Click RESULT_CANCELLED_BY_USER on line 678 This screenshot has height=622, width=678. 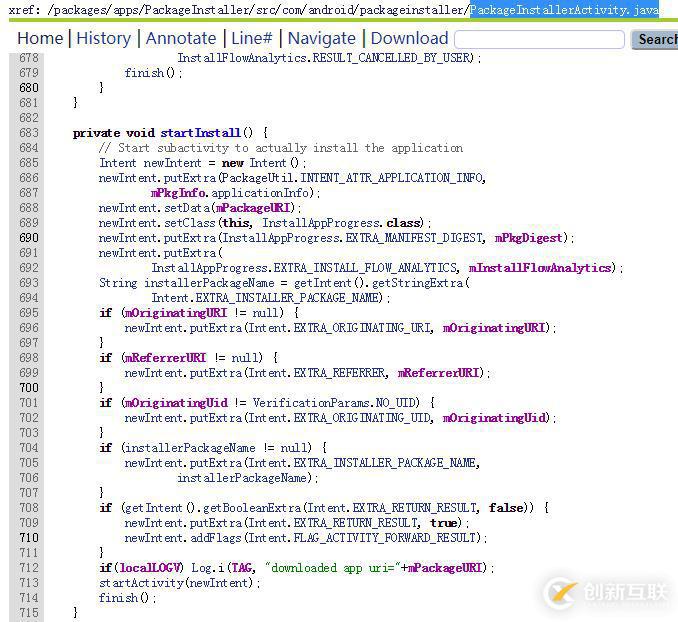[x=390, y=58]
